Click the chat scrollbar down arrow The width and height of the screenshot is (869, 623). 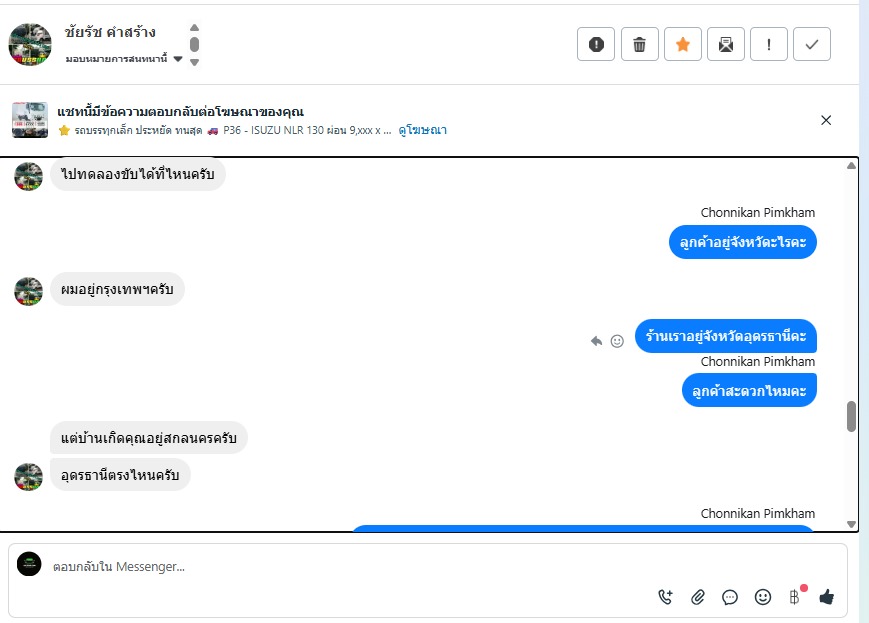point(851,524)
